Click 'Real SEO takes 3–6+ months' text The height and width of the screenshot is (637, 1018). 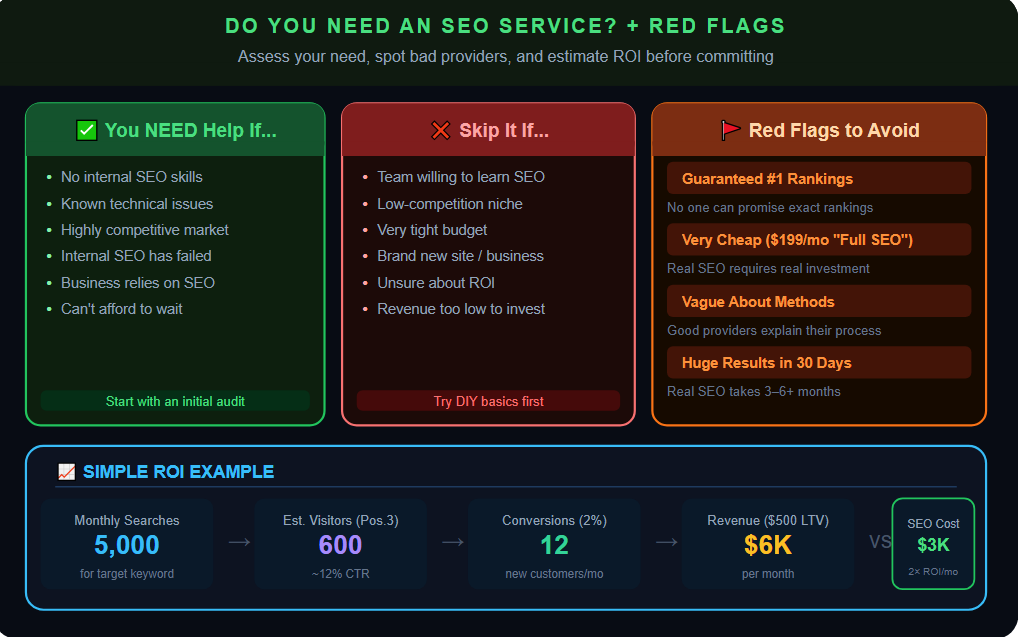(x=754, y=392)
